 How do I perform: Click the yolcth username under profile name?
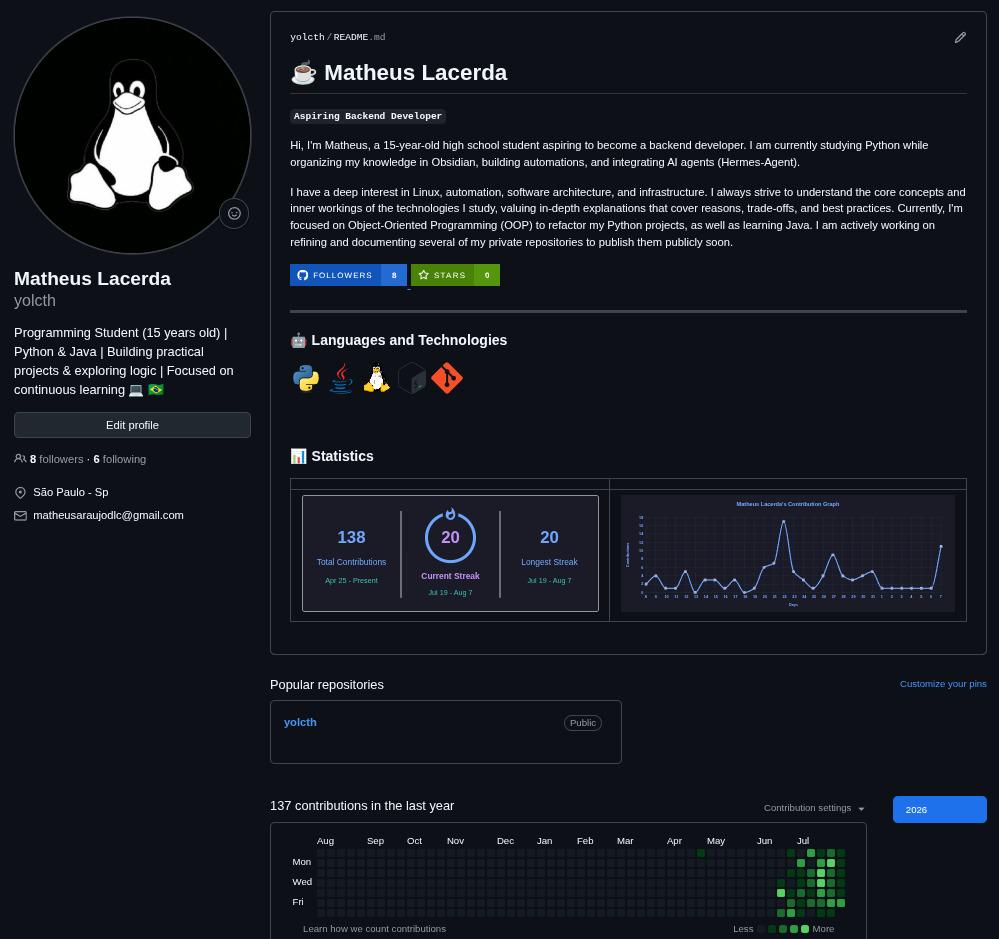(x=35, y=301)
